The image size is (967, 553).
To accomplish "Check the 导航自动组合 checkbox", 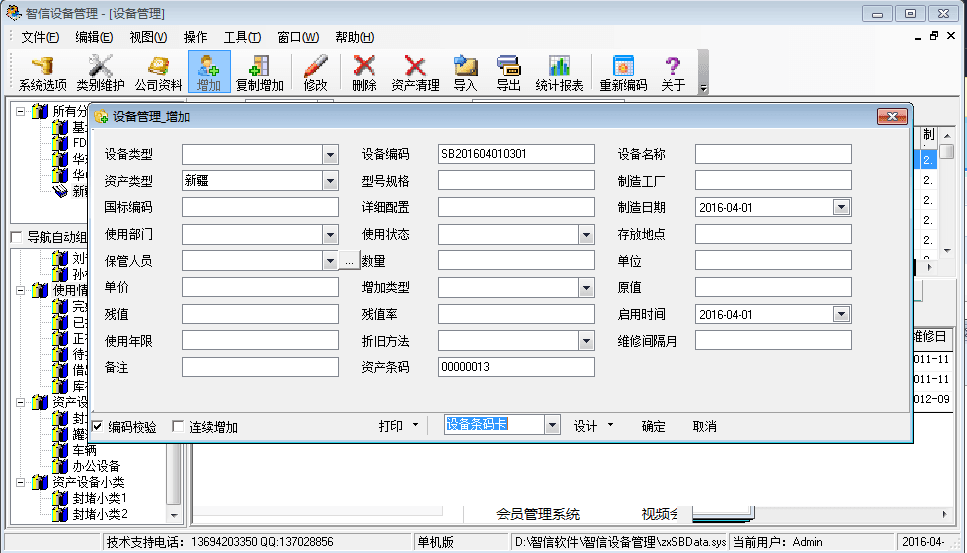I will tap(16, 237).
